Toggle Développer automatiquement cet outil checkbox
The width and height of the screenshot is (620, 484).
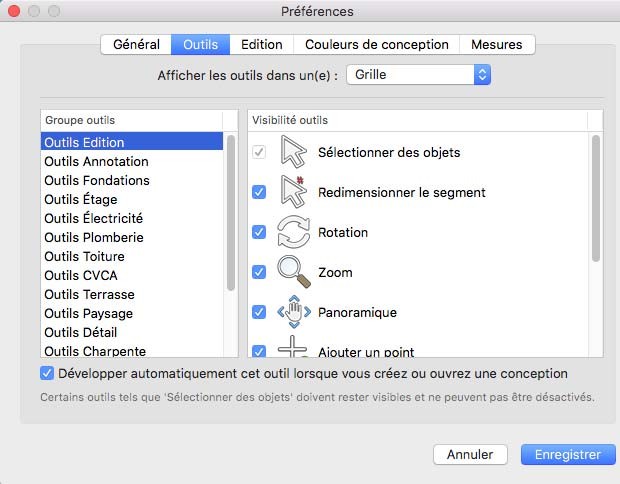[x=47, y=374]
